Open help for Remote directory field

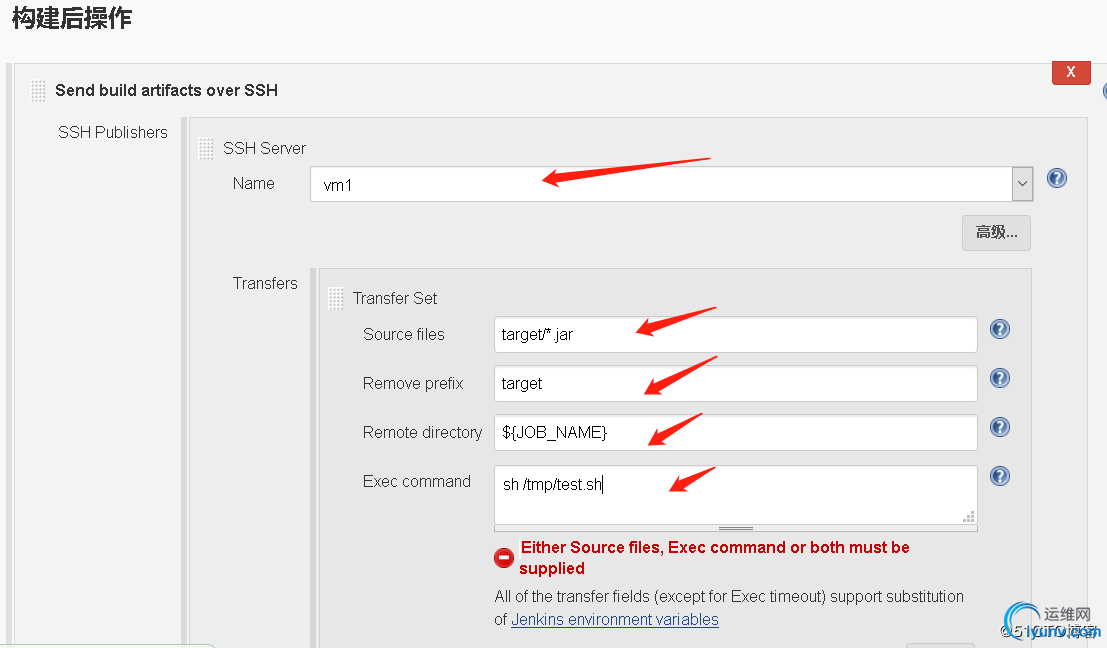point(1000,427)
